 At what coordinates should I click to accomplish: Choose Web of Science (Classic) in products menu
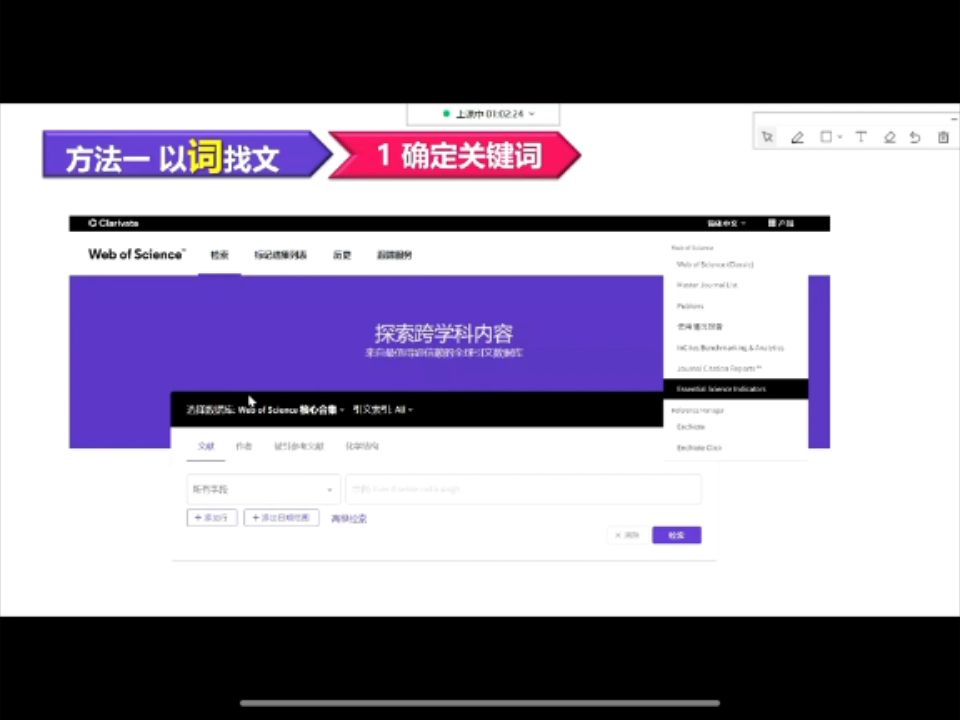[714, 264]
